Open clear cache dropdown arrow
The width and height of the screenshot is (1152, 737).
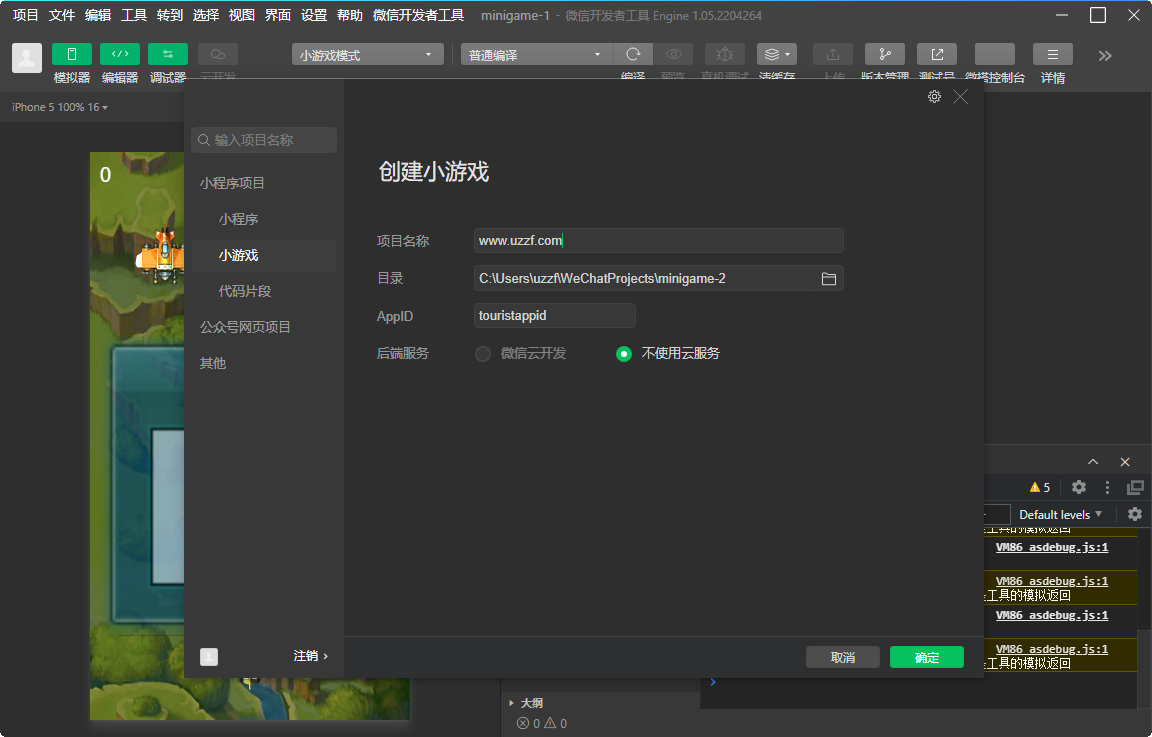pyautogui.click(x=788, y=54)
